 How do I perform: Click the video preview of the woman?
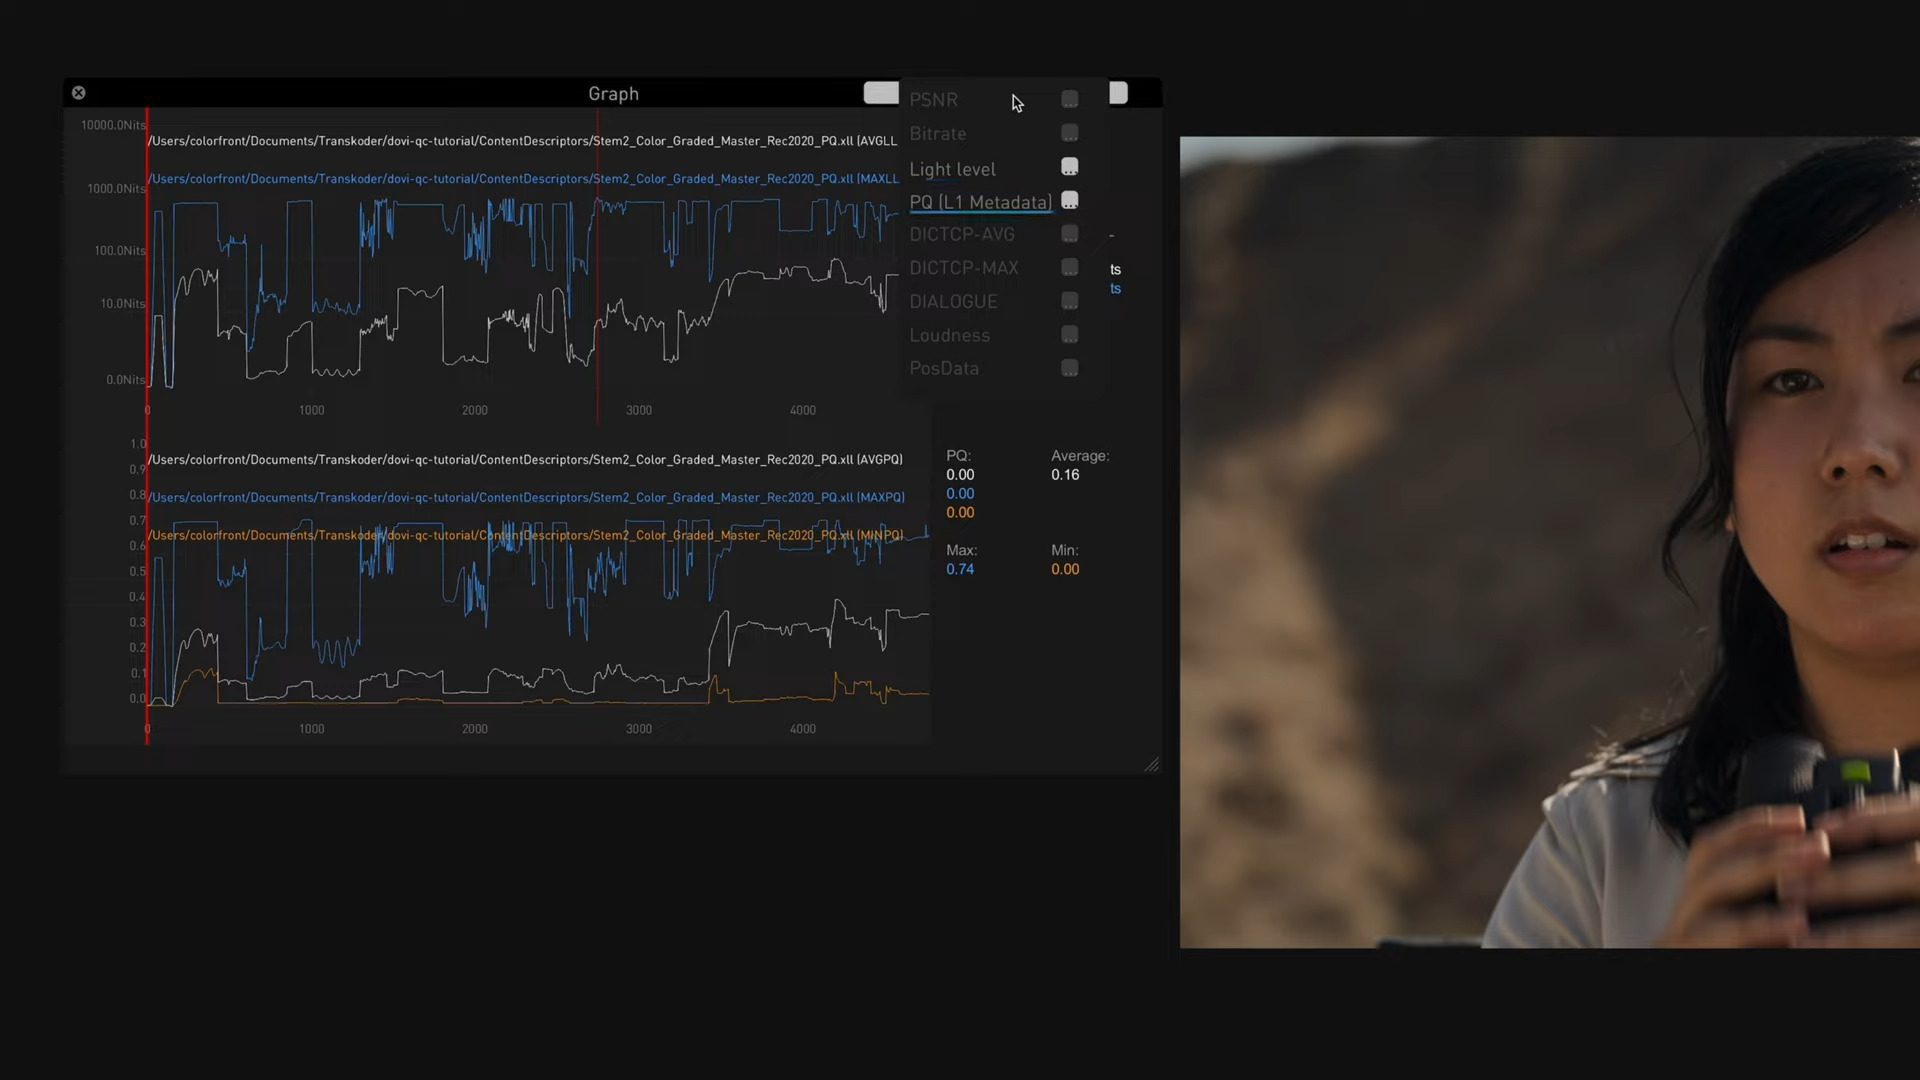tap(1548, 542)
